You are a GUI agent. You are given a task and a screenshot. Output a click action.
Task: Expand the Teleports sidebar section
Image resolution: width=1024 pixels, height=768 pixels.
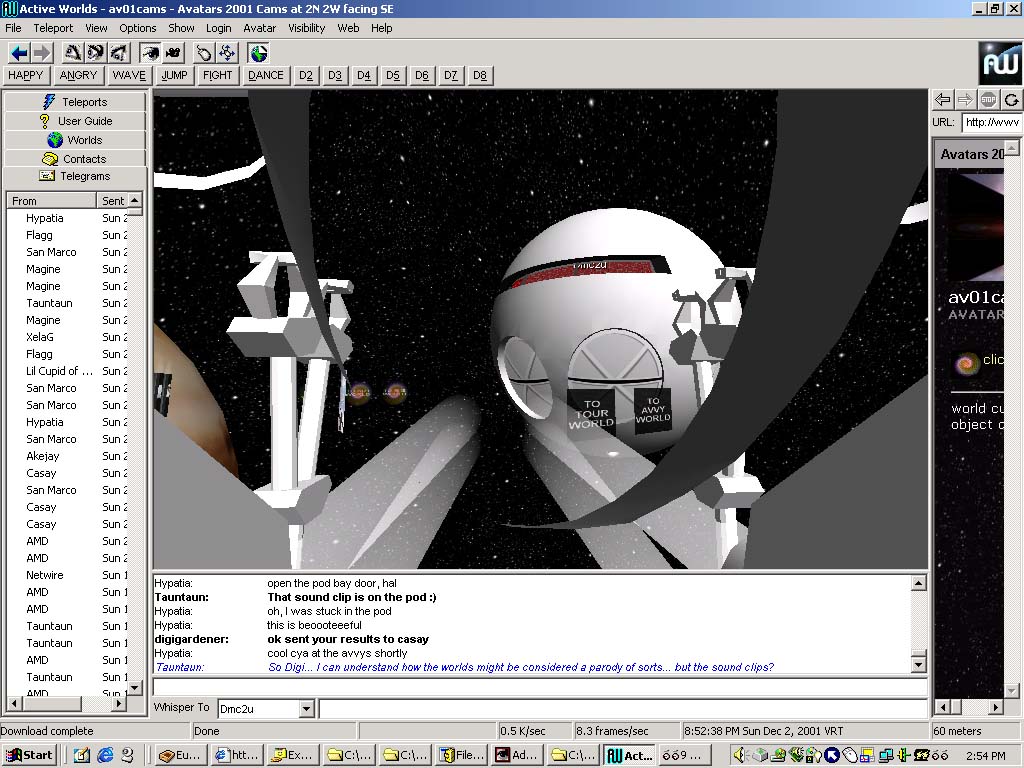tap(75, 102)
